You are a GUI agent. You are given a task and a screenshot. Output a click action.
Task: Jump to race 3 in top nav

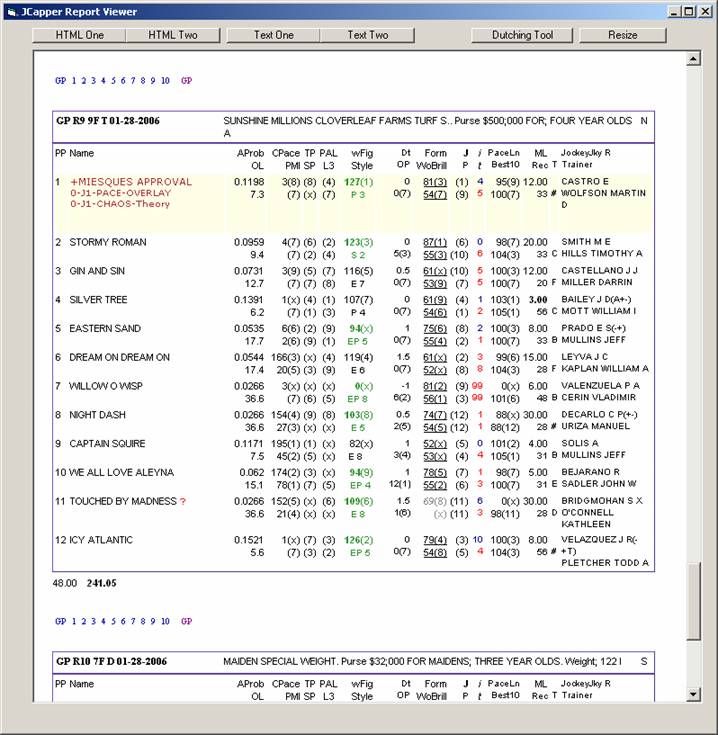(93, 81)
